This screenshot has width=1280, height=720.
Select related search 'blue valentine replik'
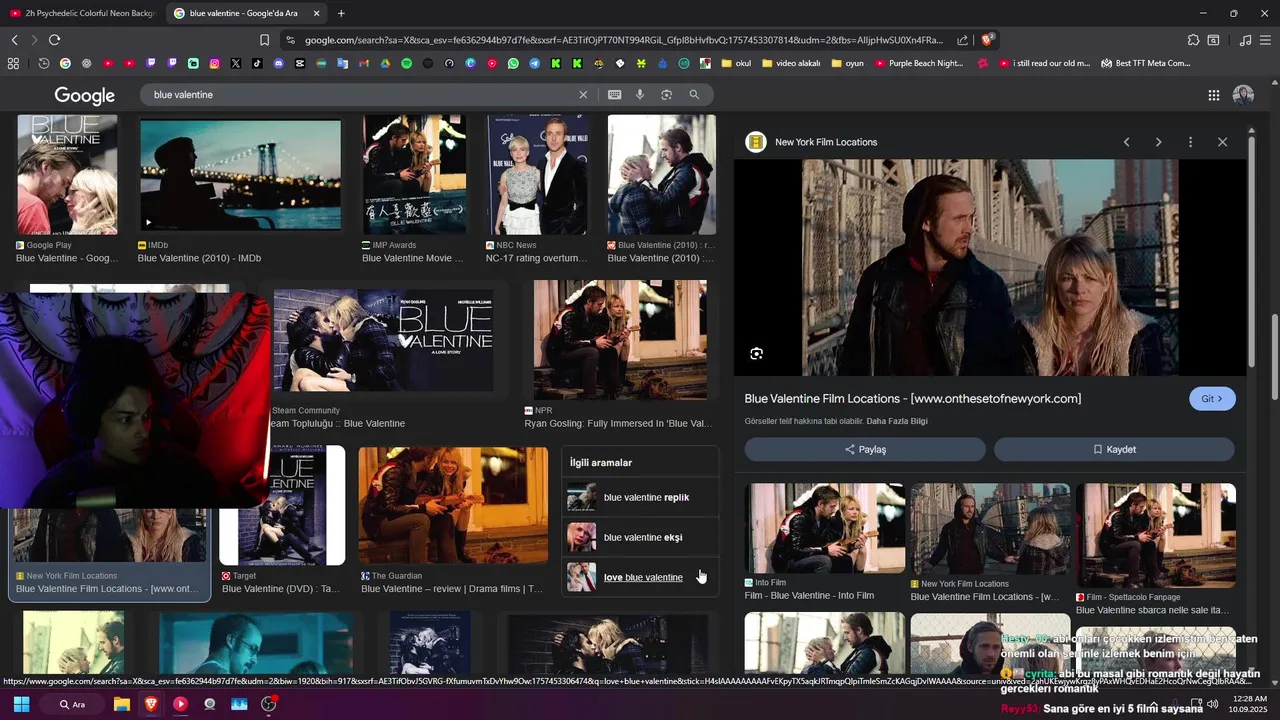[x=640, y=497]
